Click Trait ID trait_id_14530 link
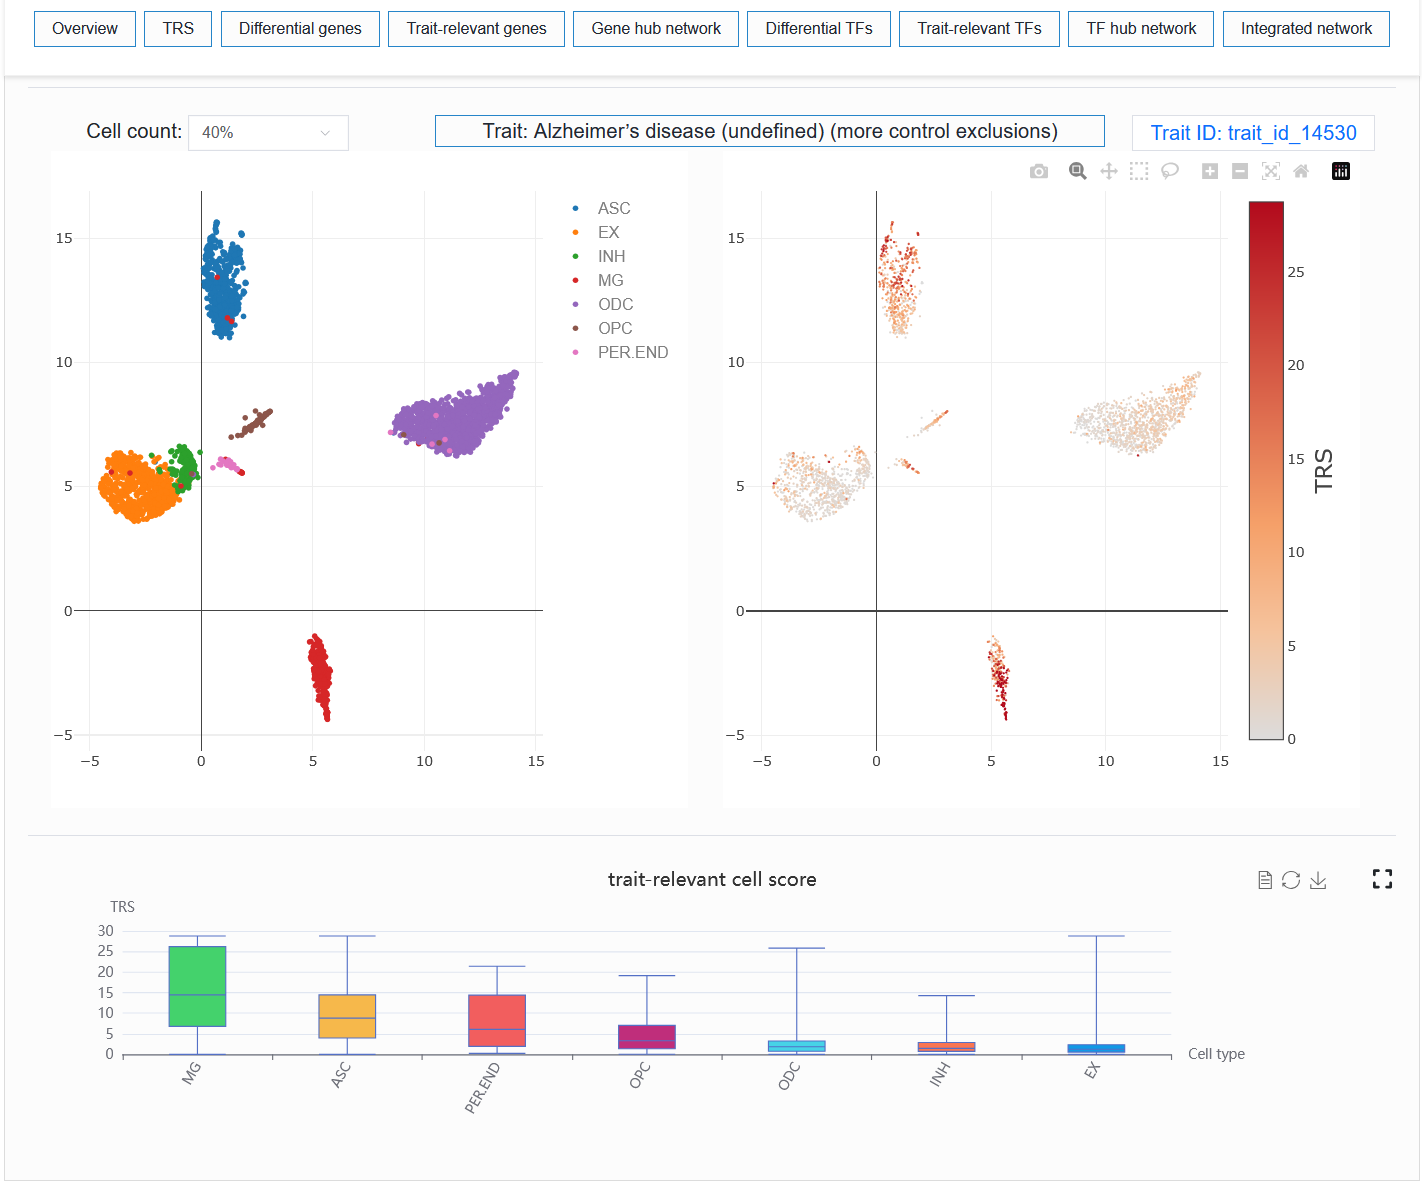 tap(1253, 133)
